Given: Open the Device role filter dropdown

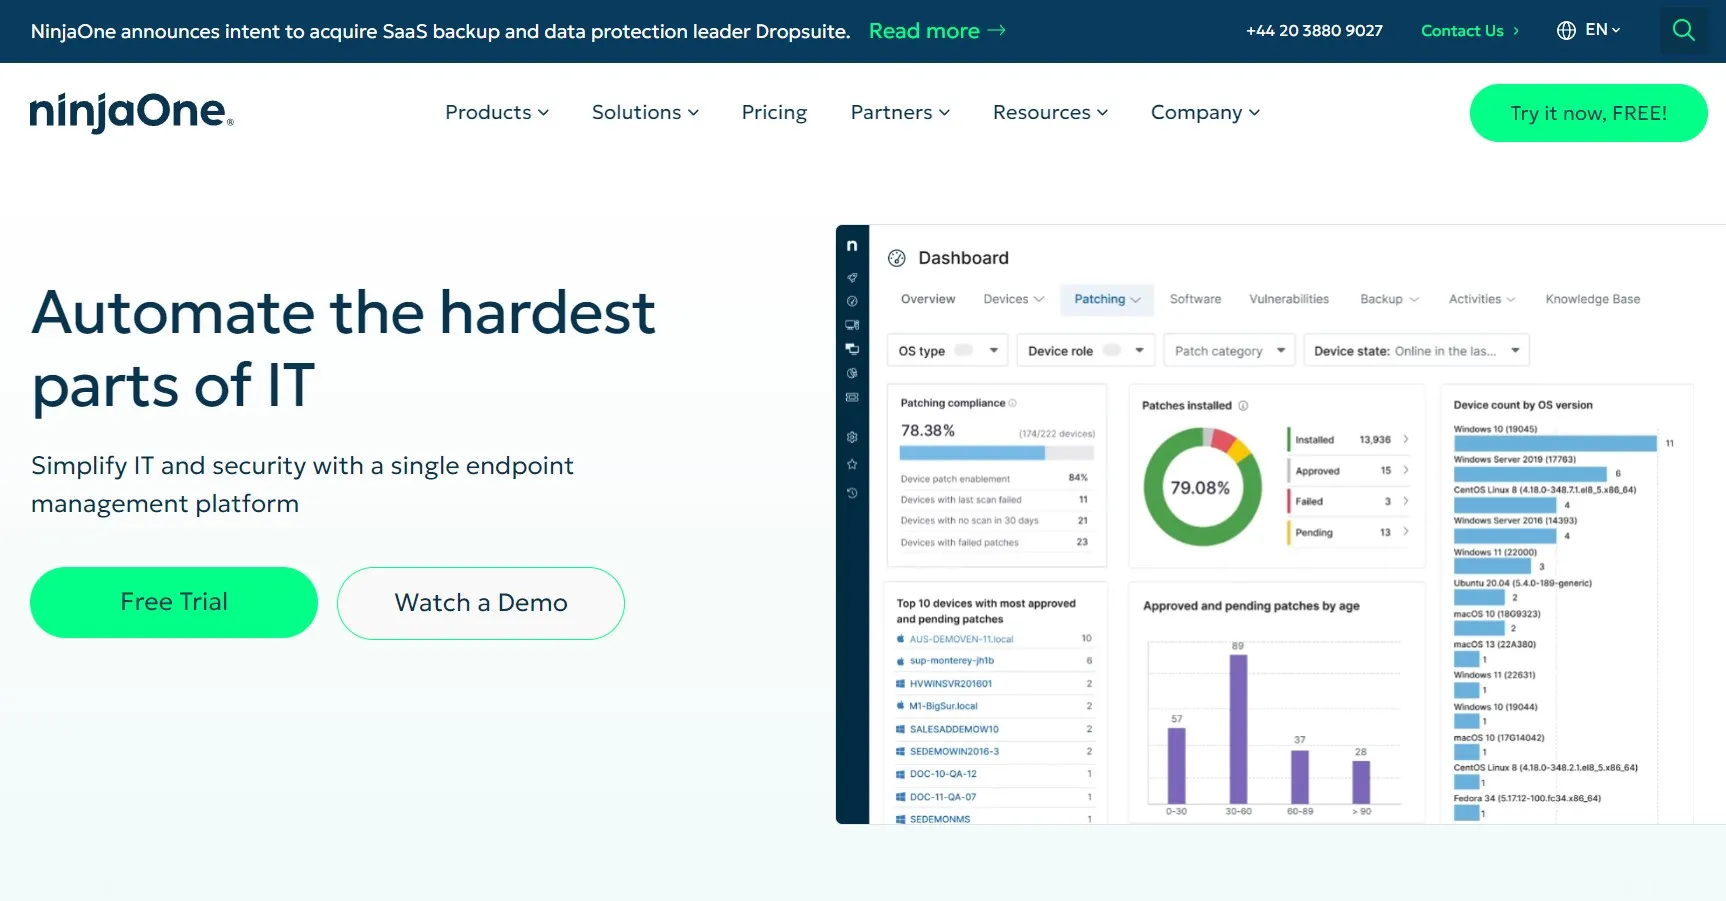Looking at the screenshot, I should (1086, 351).
